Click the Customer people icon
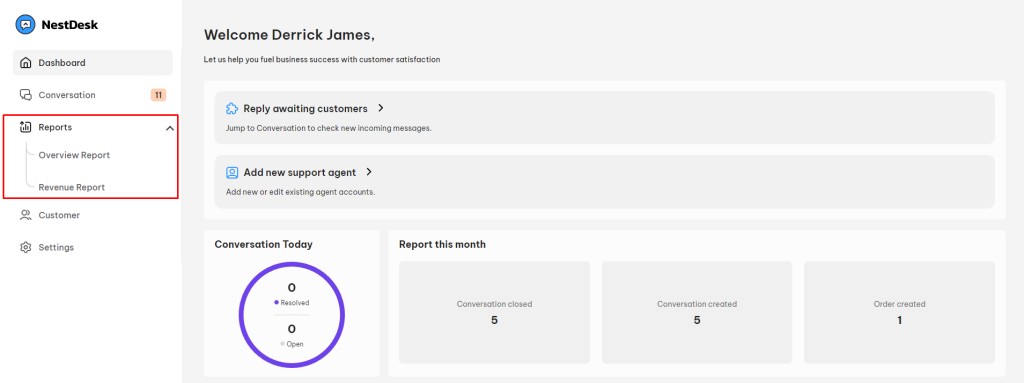Viewport: 1024px width, 383px height. [x=25, y=215]
